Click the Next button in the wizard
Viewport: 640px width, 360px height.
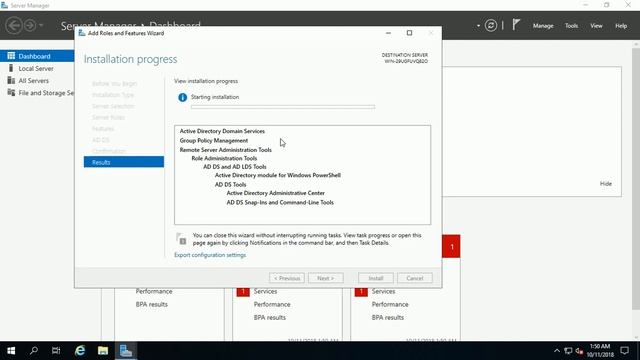click(326, 278)
